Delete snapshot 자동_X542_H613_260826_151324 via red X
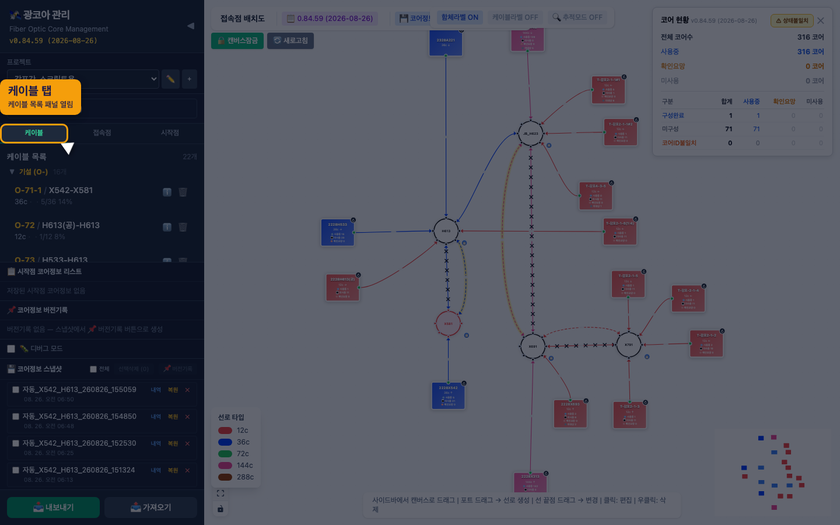The image size is (840, 525). click(x=187, y=470)
